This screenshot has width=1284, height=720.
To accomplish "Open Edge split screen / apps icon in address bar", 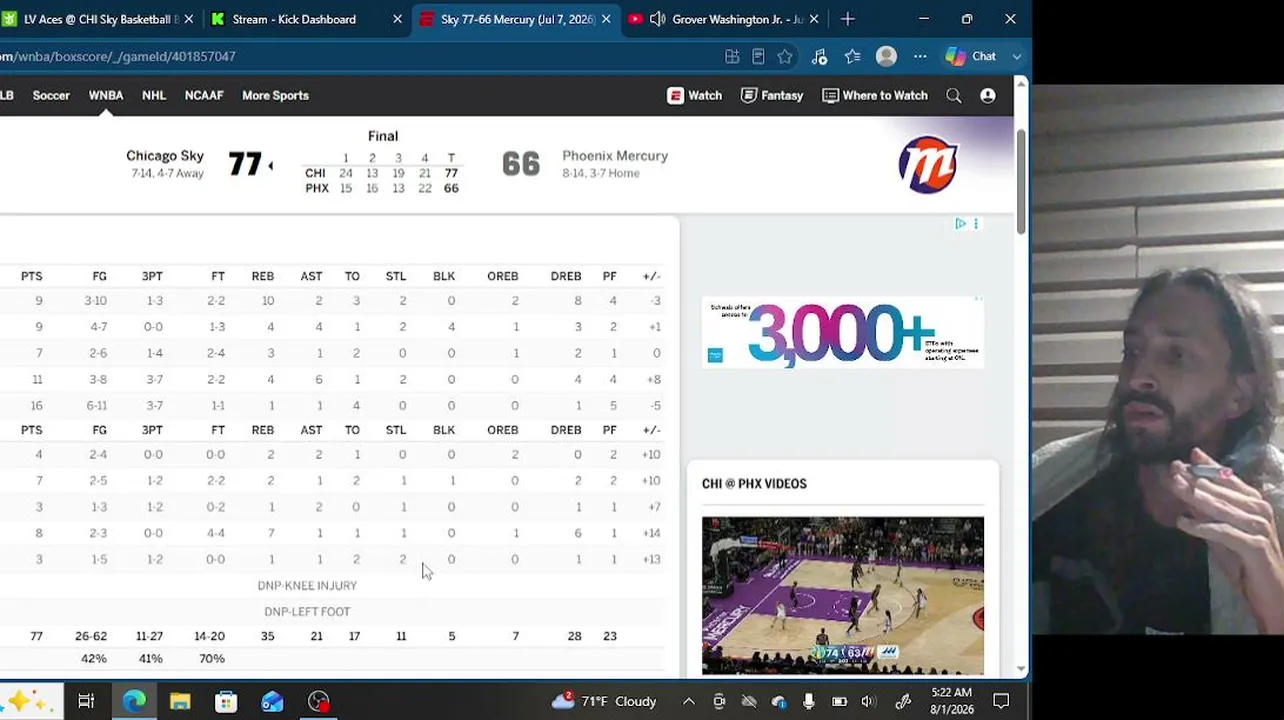I will point(732,57).
